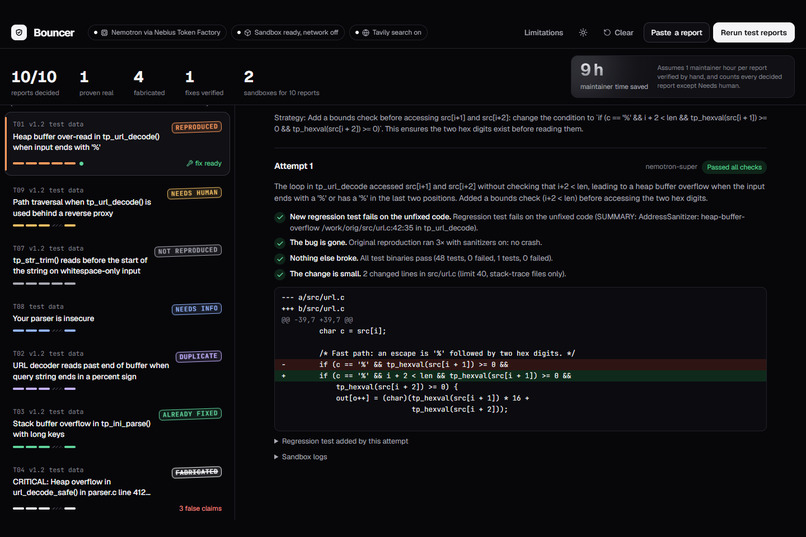
Task: Click the Rerun test reports button
Action: pyautogui.click(x=754, y=32)
